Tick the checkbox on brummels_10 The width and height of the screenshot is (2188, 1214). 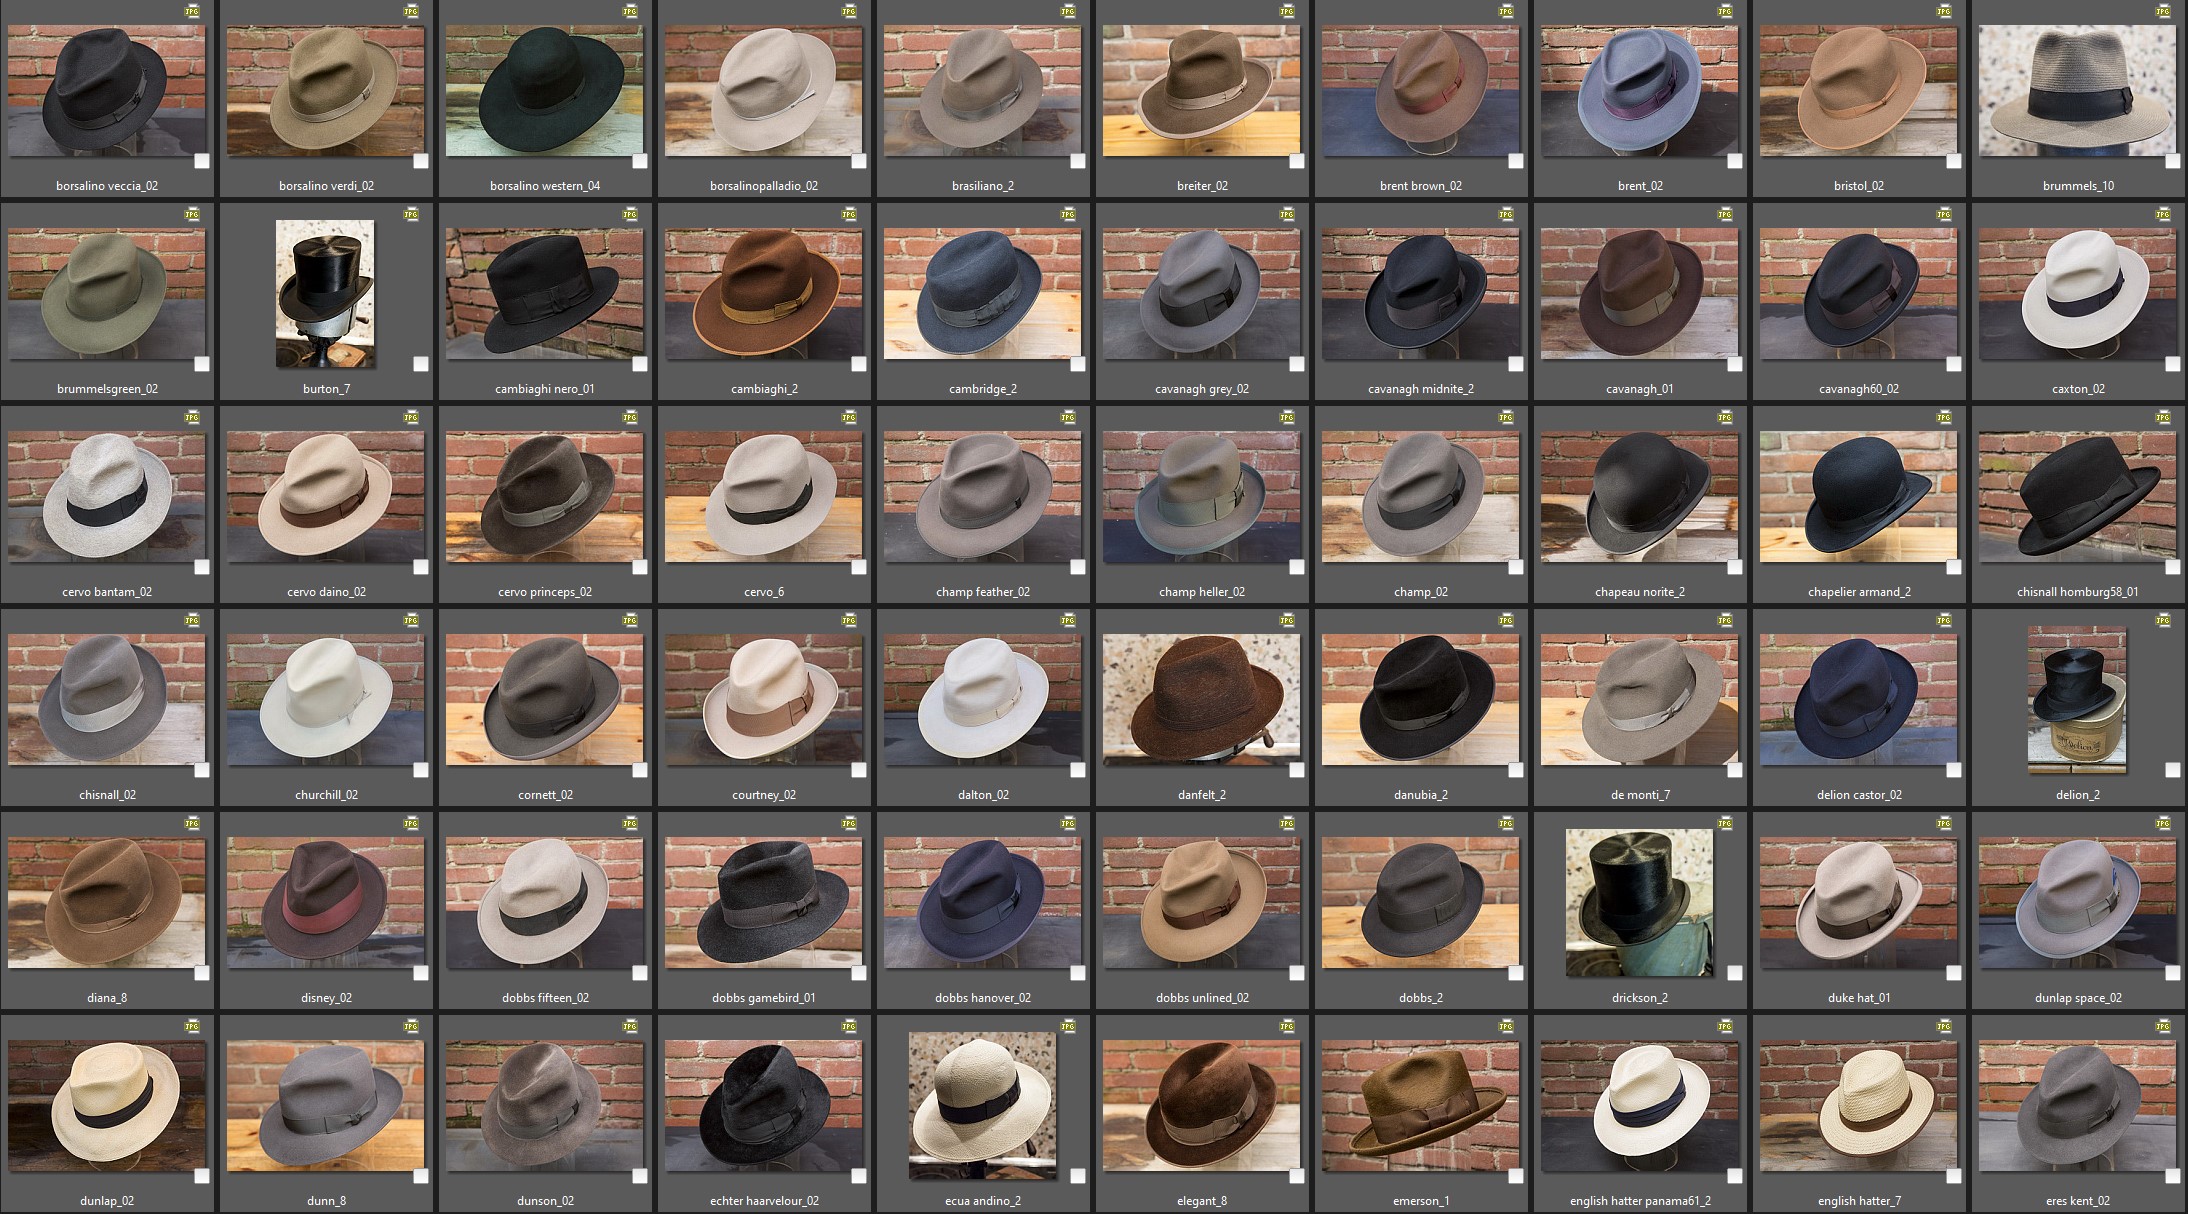click(2173, 161)
